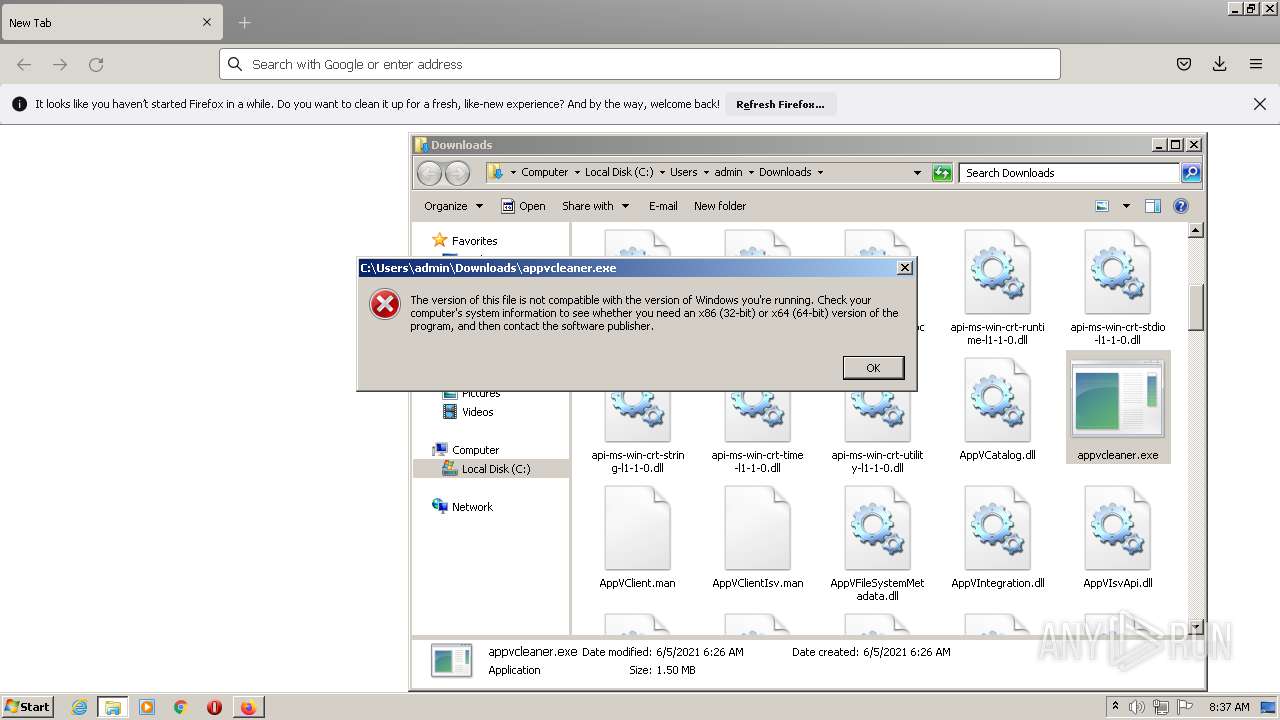Expand the view options dropdown arrow
The image size is (1280, 720).
click(1126, 206)
